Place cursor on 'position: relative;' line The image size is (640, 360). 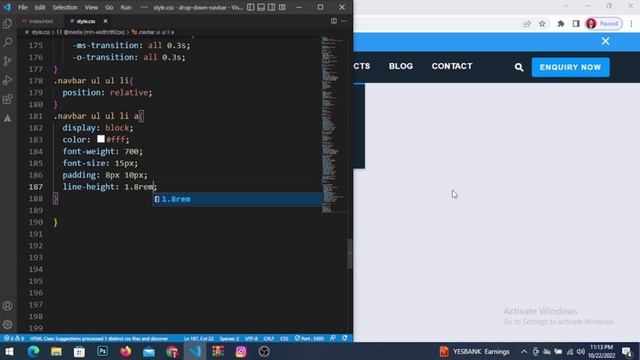click(x=107, y=93)
